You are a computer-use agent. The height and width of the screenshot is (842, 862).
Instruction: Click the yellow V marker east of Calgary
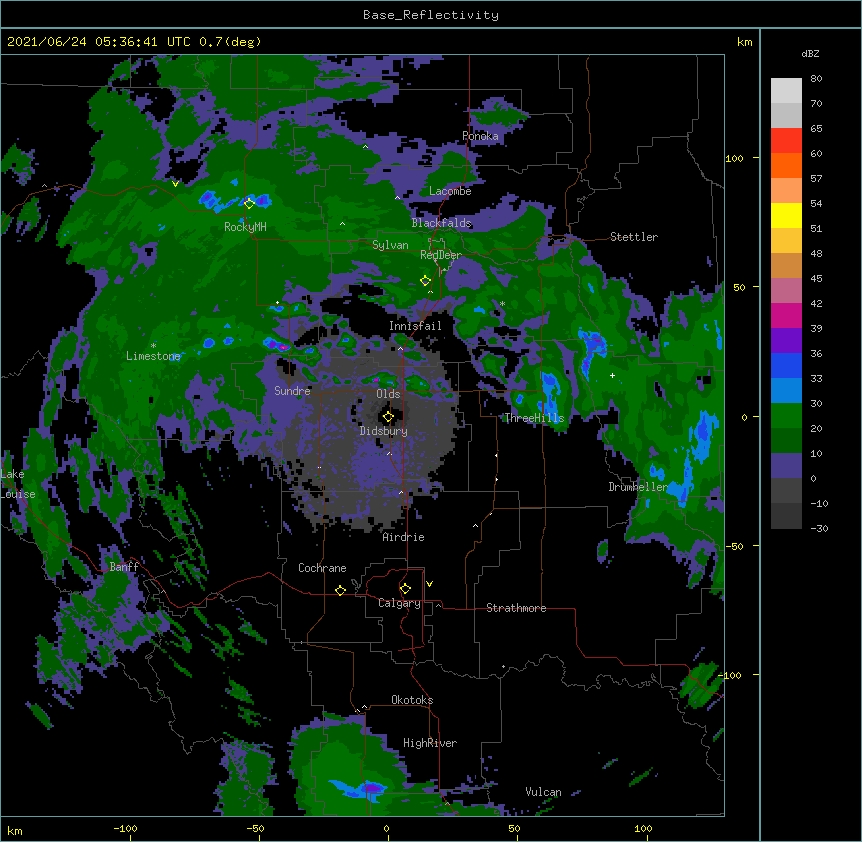click(429, 584)
